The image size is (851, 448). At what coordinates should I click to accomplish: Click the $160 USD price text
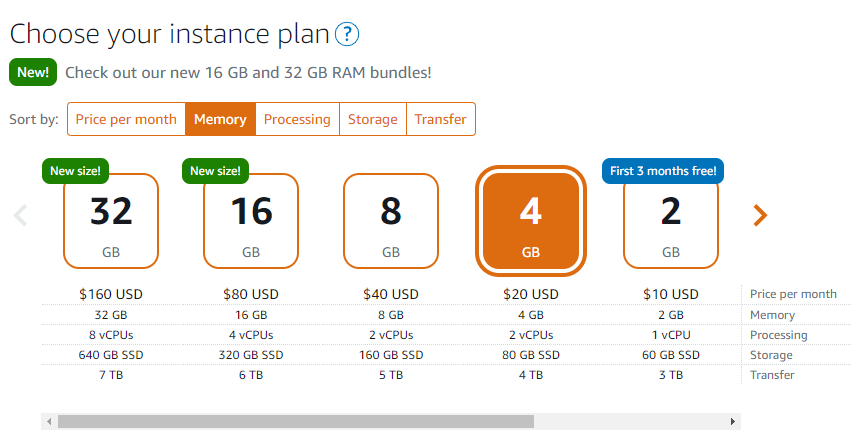pos(111,294)
